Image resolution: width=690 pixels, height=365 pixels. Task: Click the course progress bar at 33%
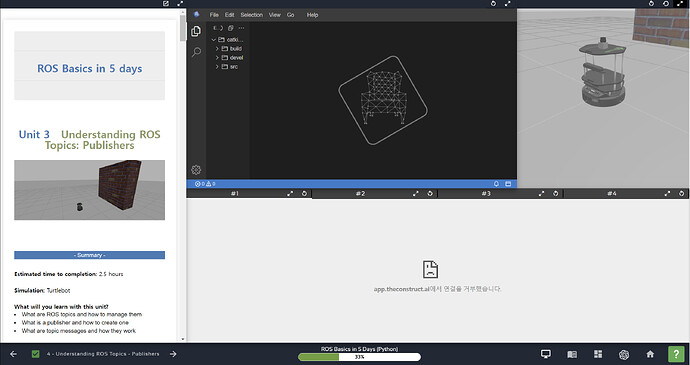[x=359, y=357]
